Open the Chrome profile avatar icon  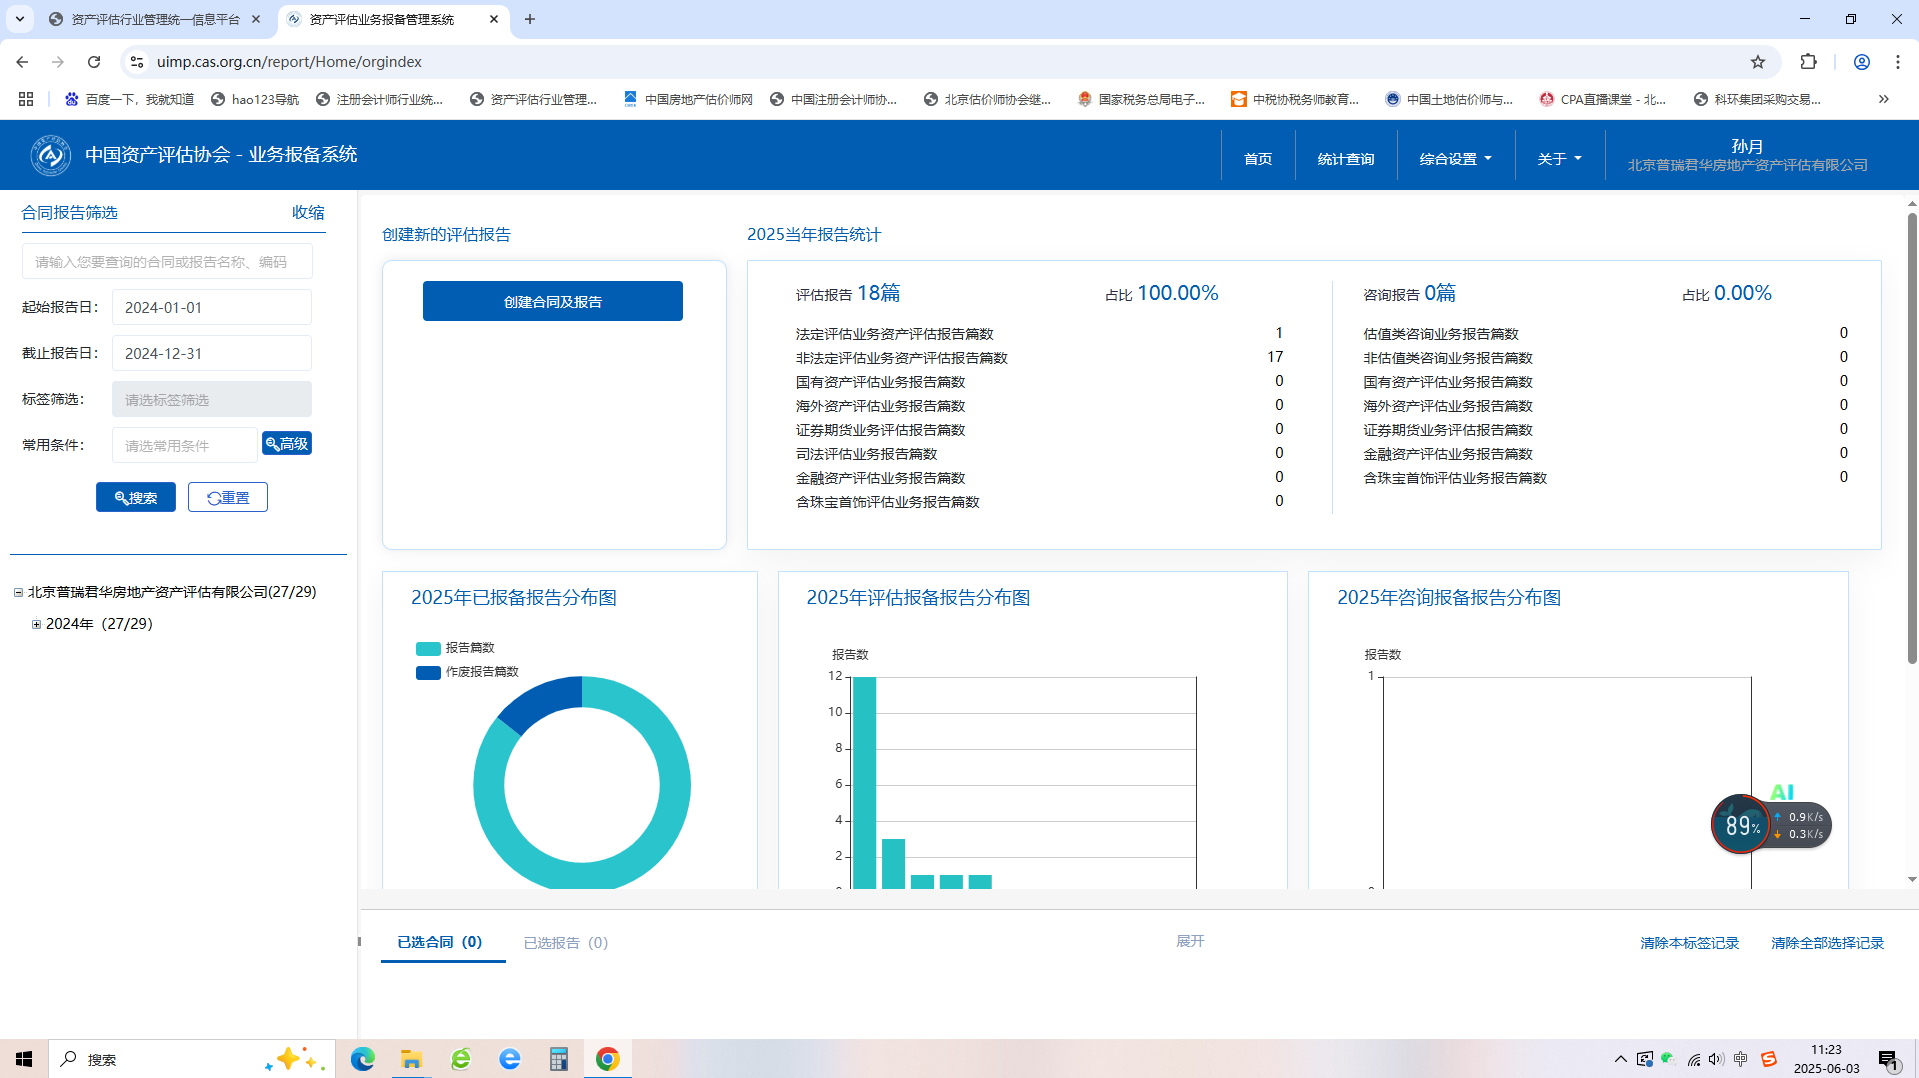(1861, 62)
